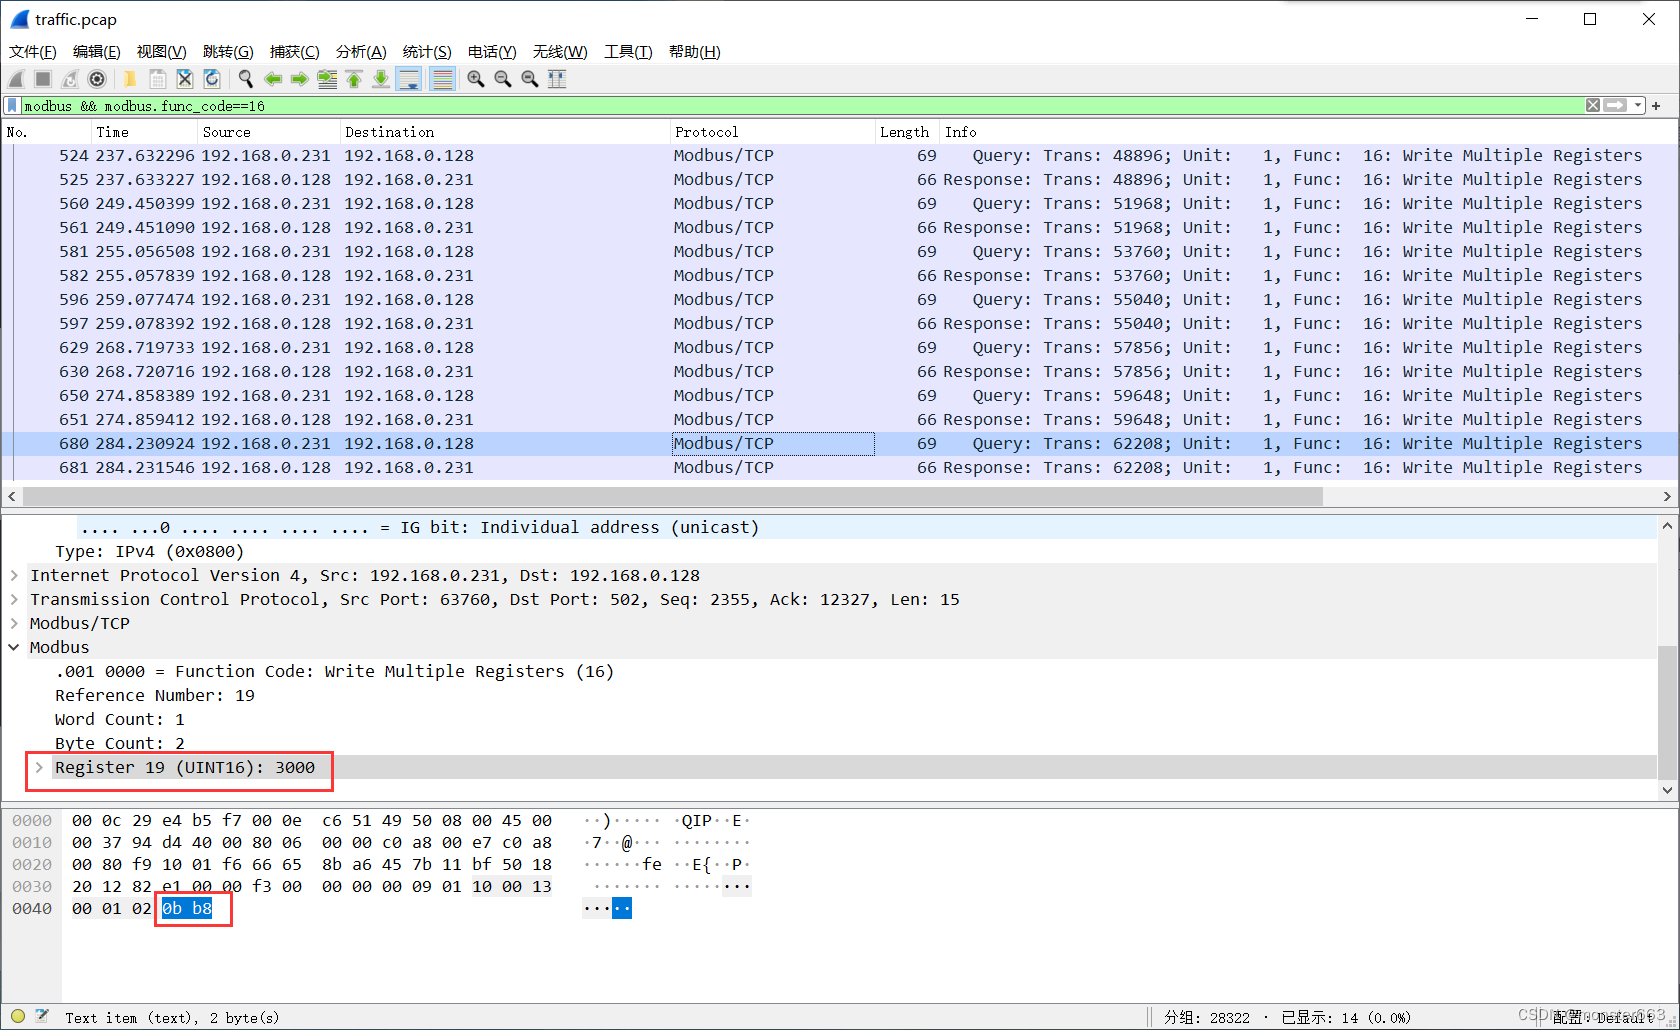Screen dimensions: 1680x1030
Task: Open the 编辑(E) menu
Action: click(x=96, y=52)
